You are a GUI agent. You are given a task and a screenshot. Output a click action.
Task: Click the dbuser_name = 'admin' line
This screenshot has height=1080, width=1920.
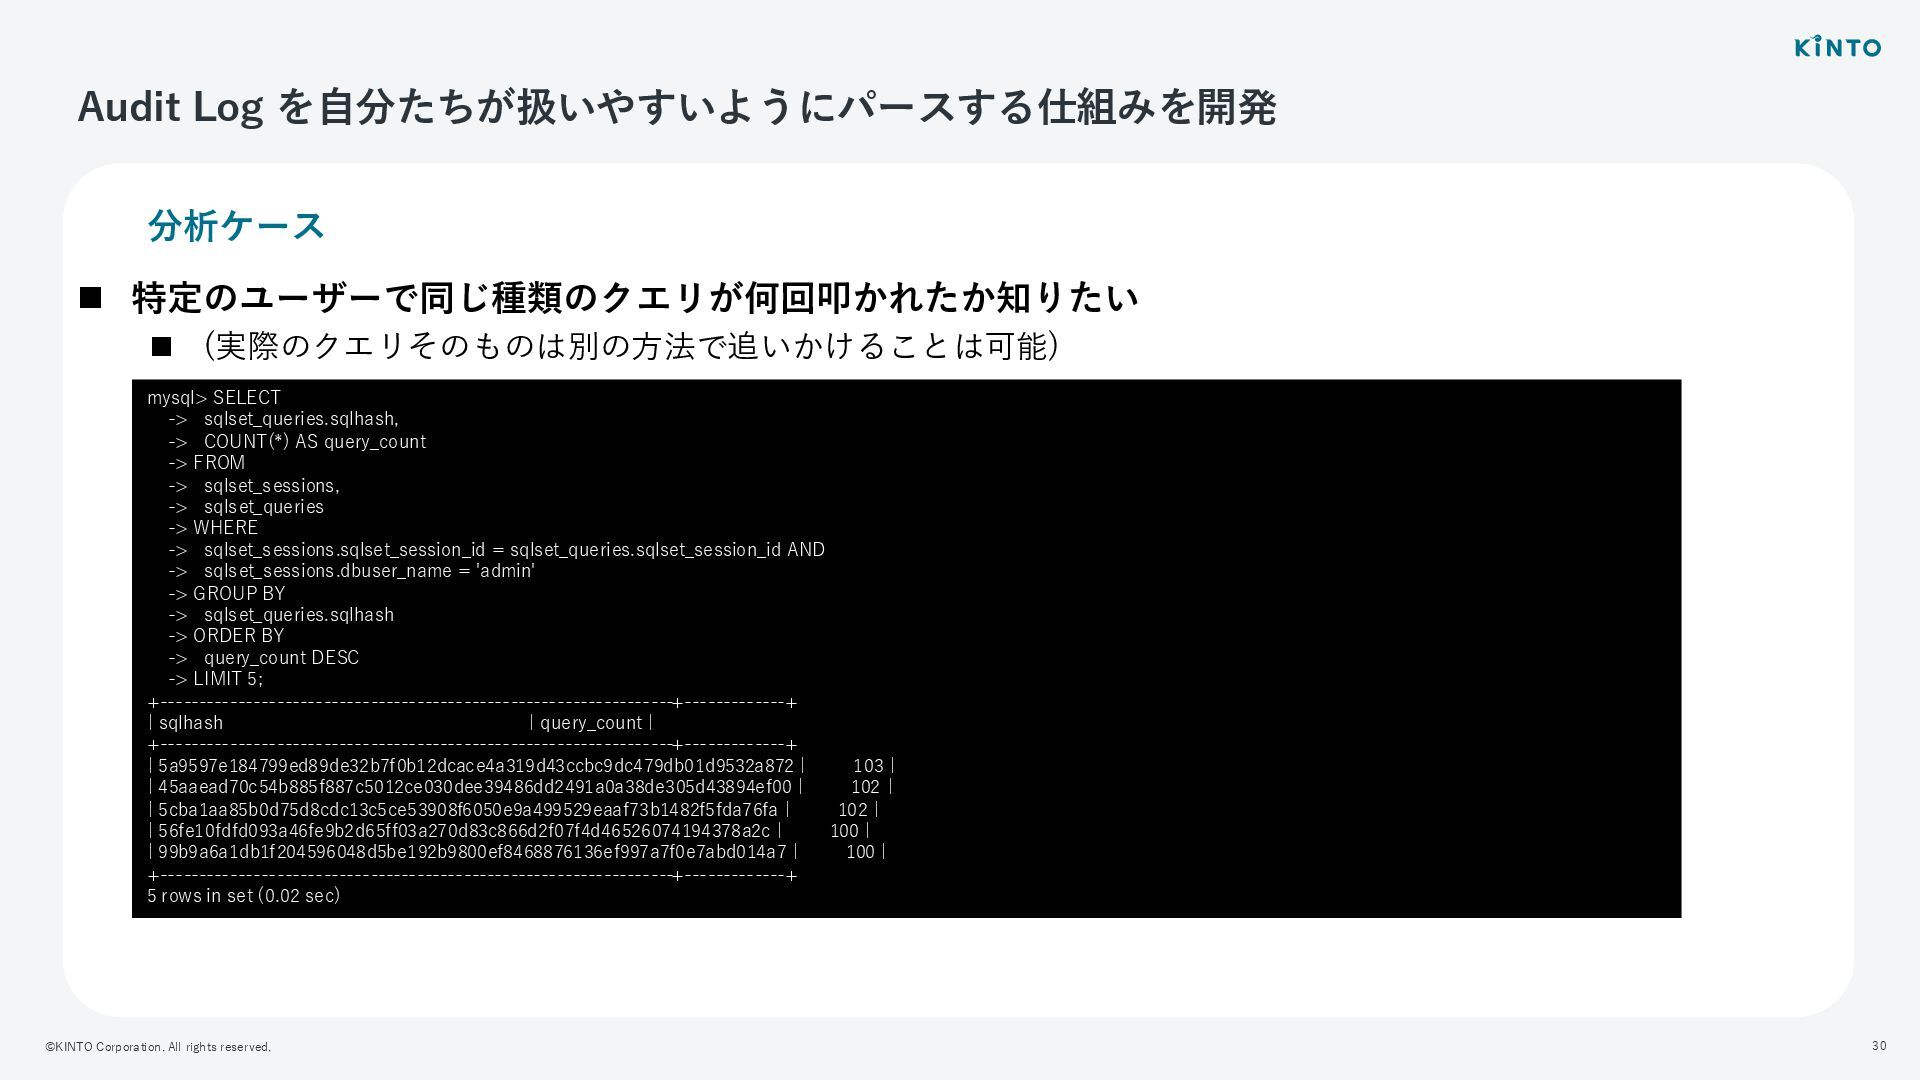tap(351, 571)
